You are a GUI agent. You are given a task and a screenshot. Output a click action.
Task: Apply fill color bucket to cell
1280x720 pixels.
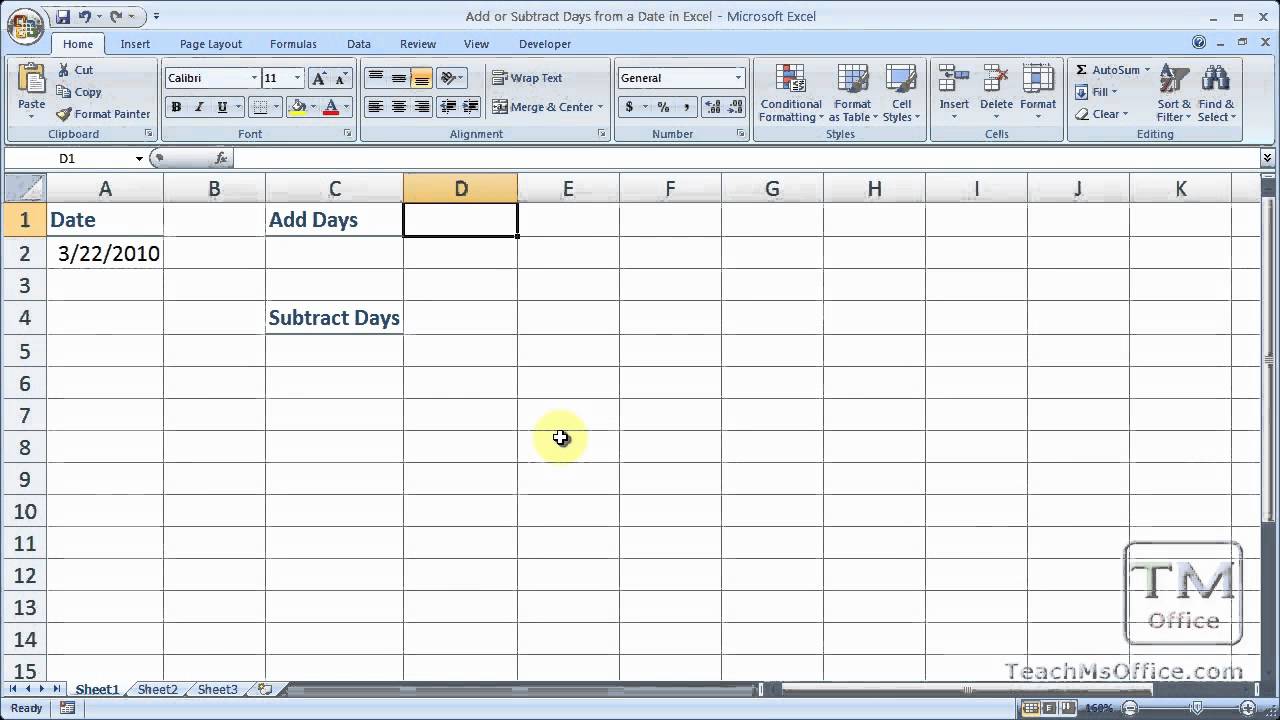(x=297, y=107)
